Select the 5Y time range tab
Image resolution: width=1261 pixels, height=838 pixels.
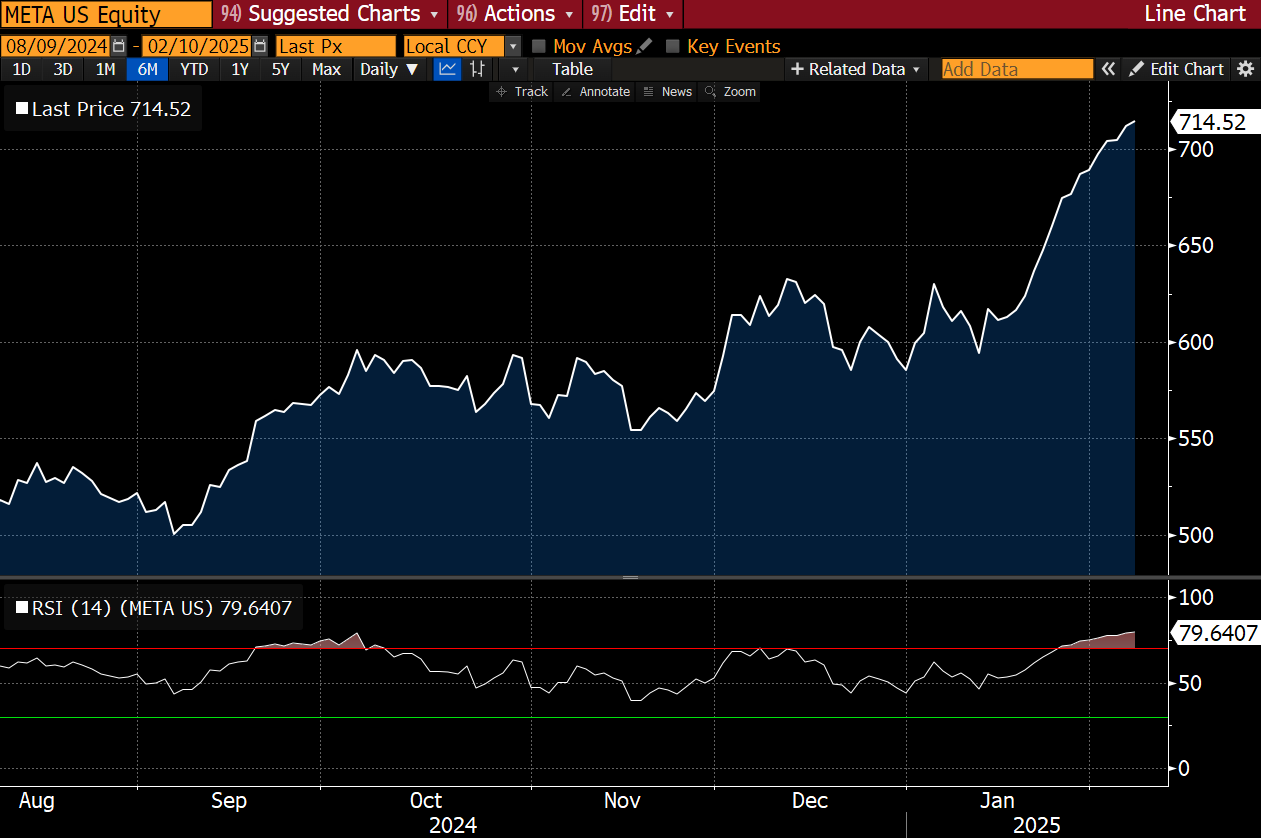click(281, 69)
